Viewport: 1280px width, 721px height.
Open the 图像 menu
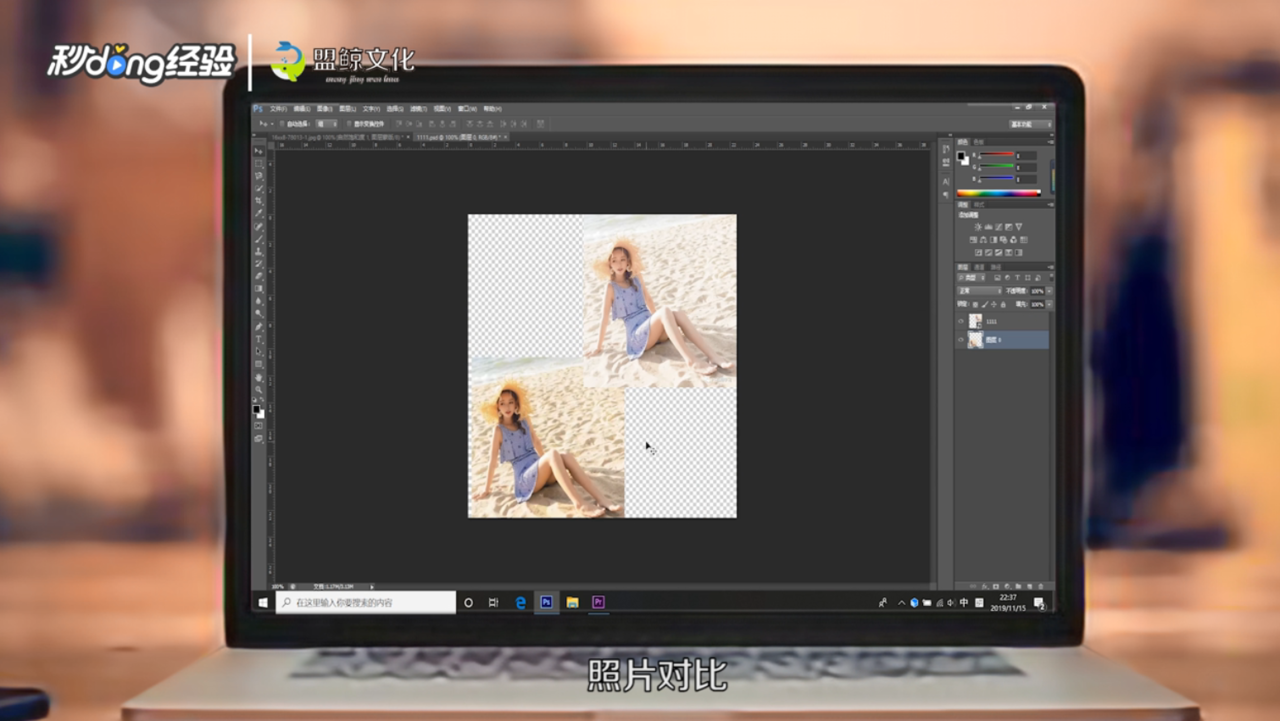tap(324, 109)
